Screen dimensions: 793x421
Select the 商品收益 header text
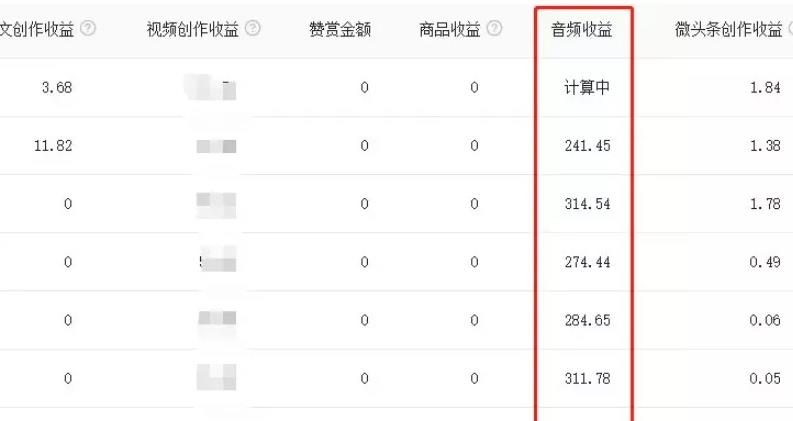pos(450,30)
